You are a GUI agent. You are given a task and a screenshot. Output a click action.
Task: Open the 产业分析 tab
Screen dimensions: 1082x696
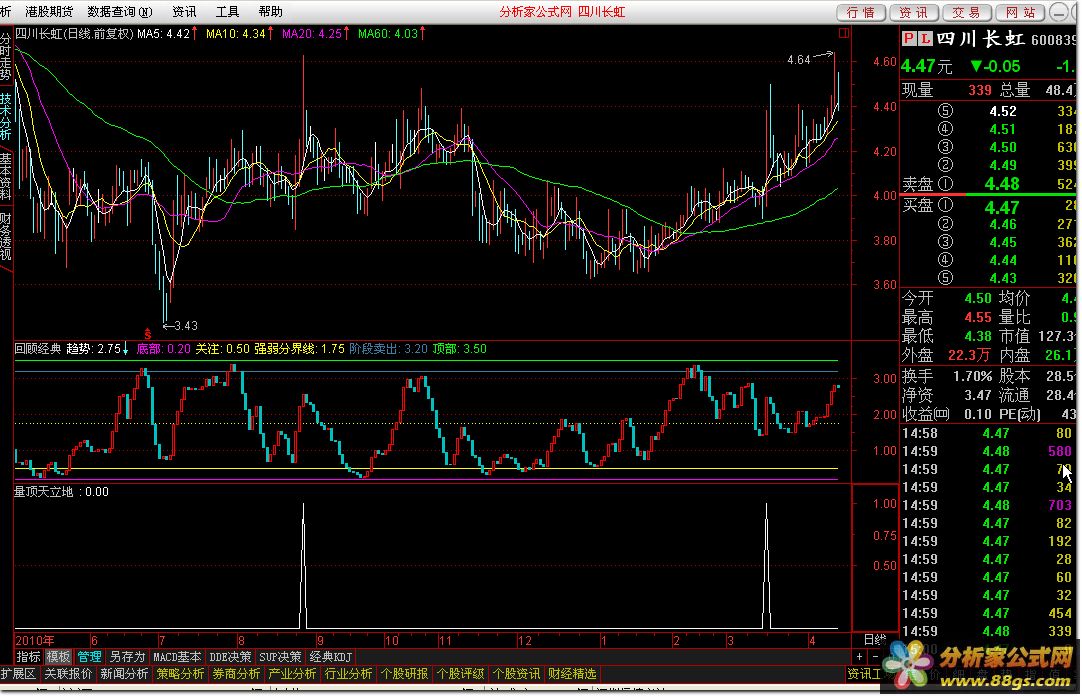[x=292, y=674]
